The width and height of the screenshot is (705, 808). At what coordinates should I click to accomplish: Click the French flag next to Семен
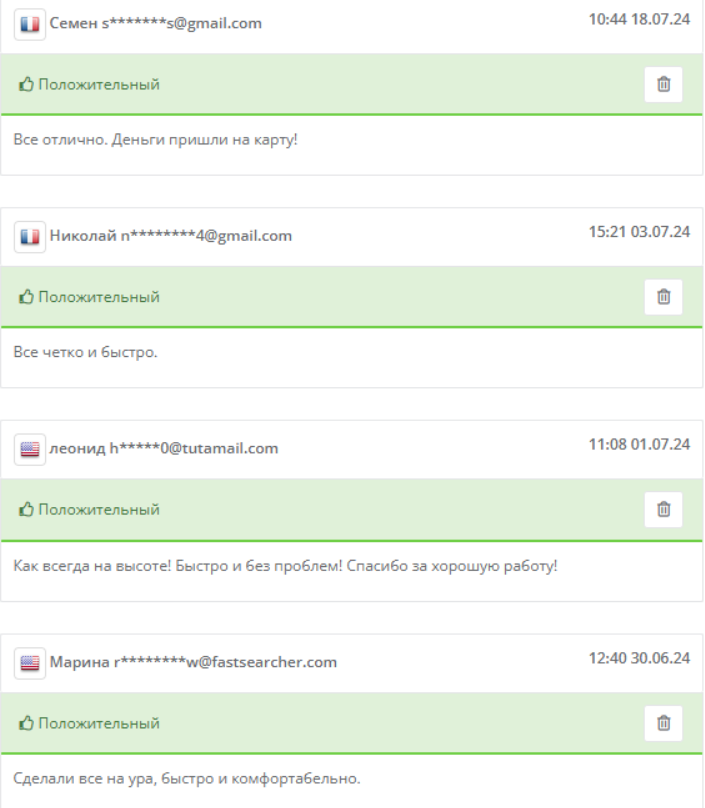(x=30, y=24)
